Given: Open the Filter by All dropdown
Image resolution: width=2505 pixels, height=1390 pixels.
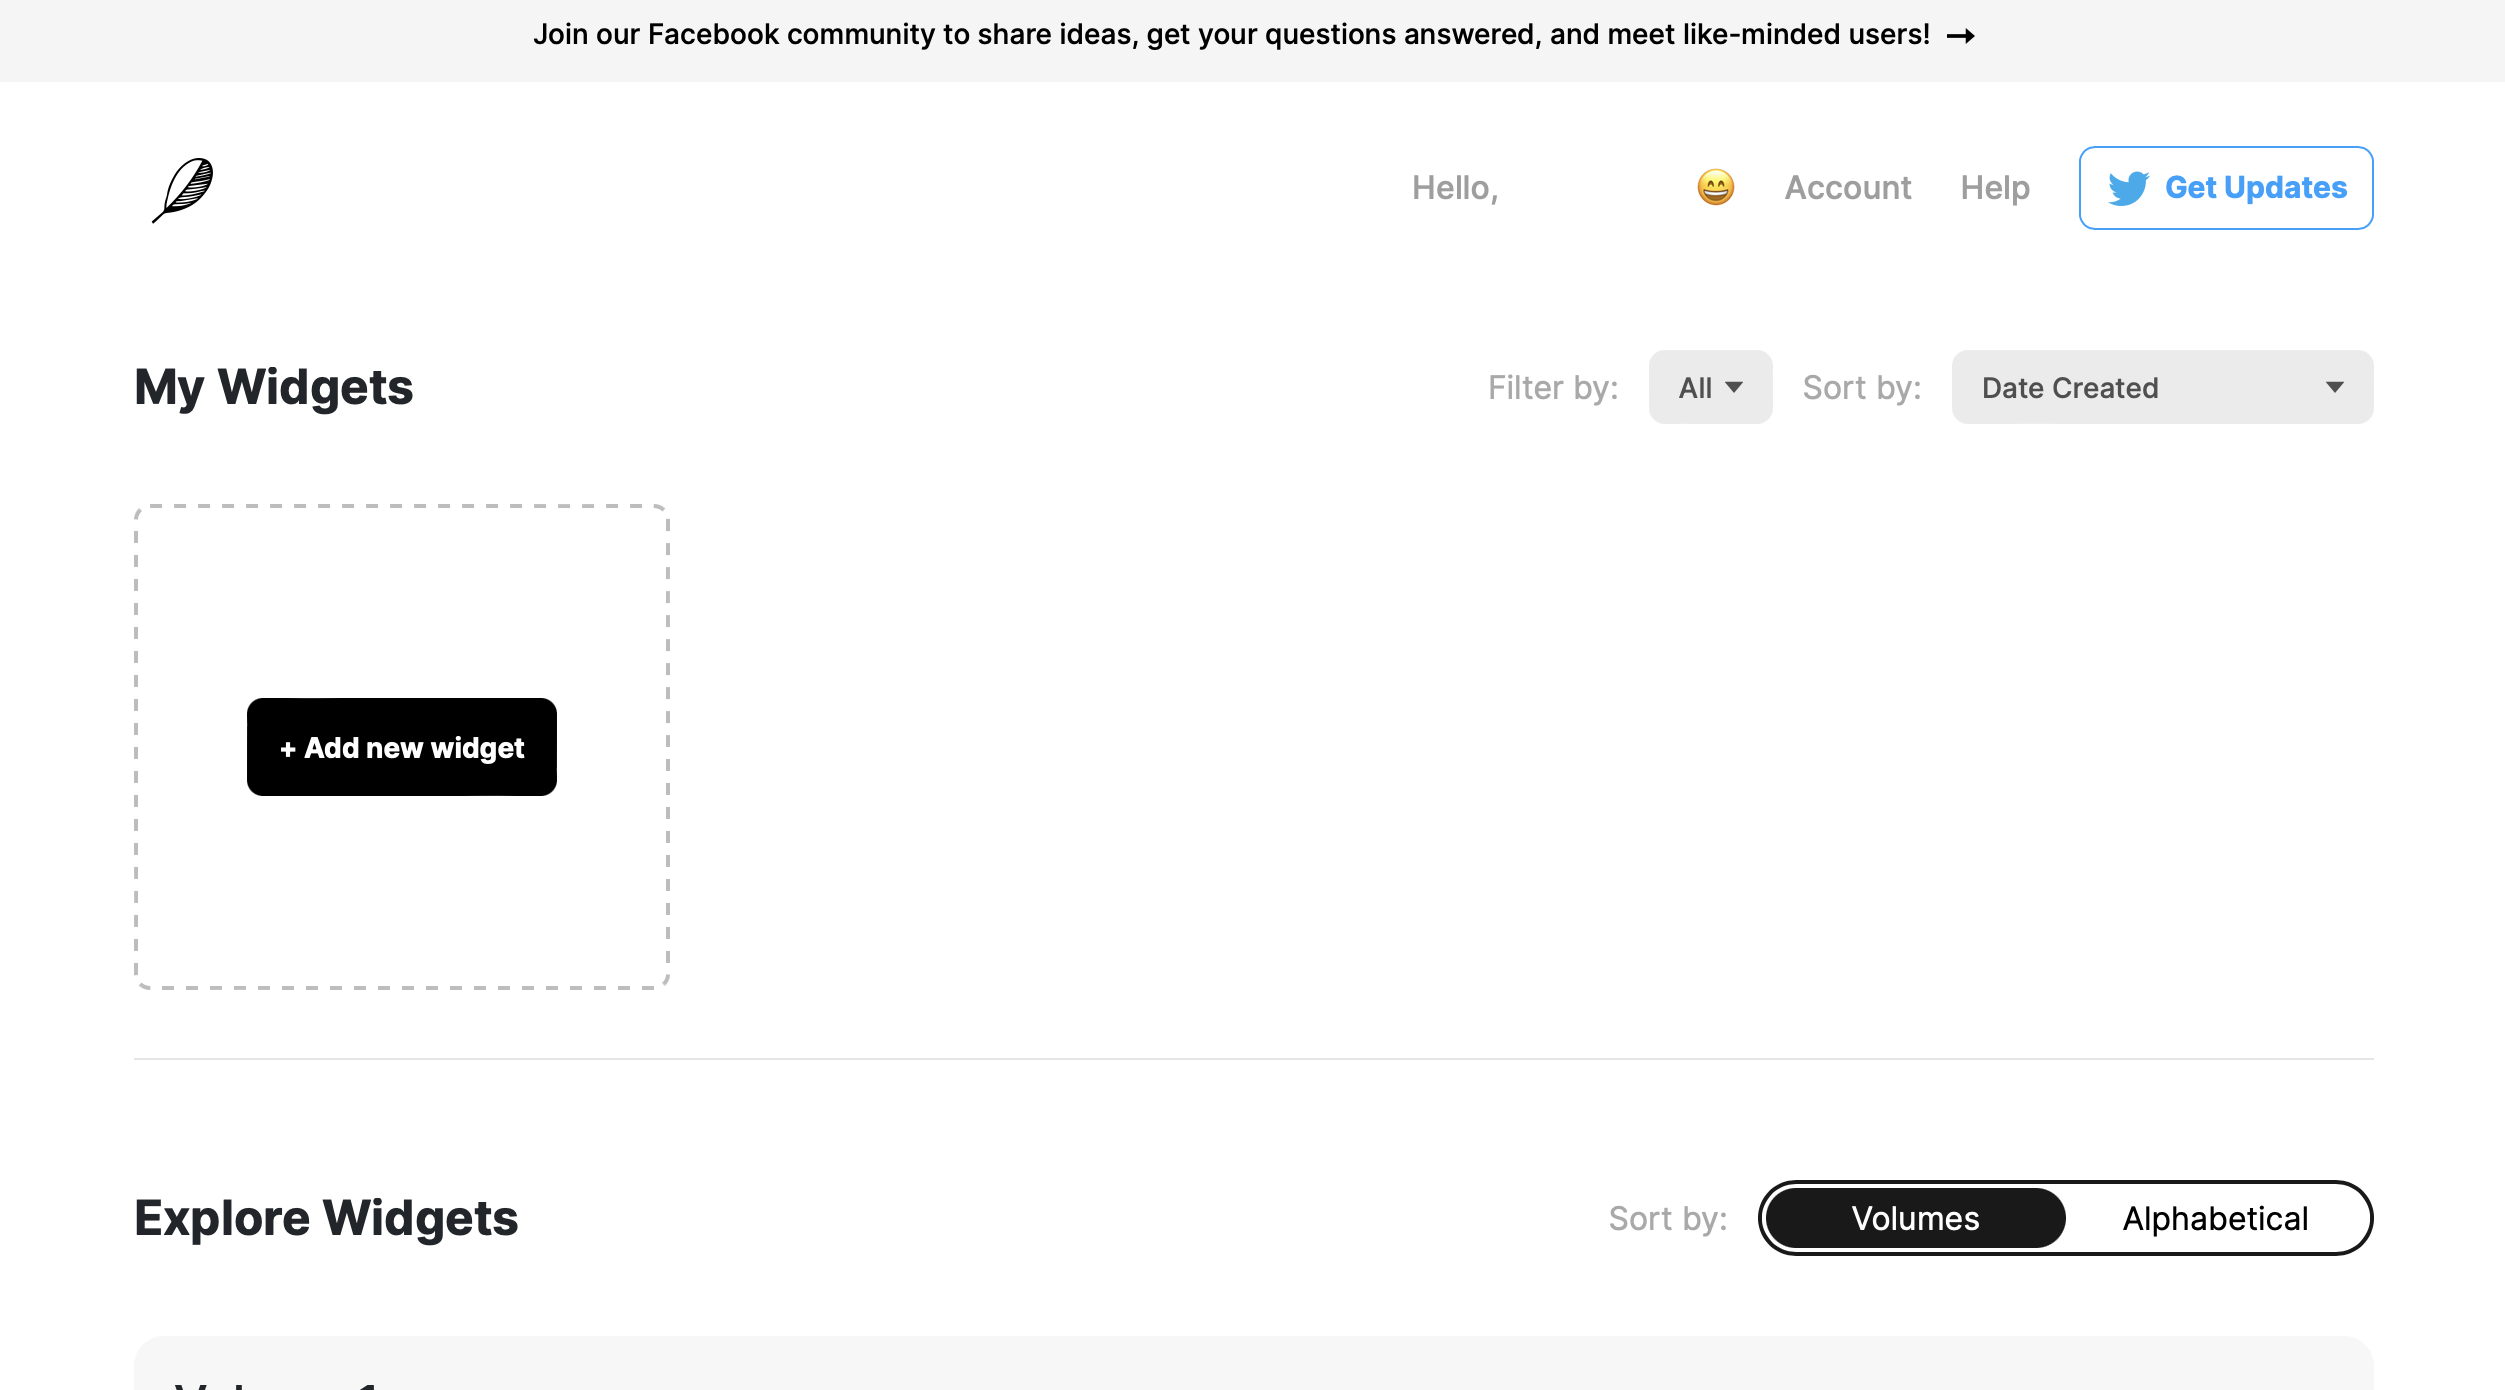Looking at the screenshot, I should pyautogui.click(x=1709, y=387).
